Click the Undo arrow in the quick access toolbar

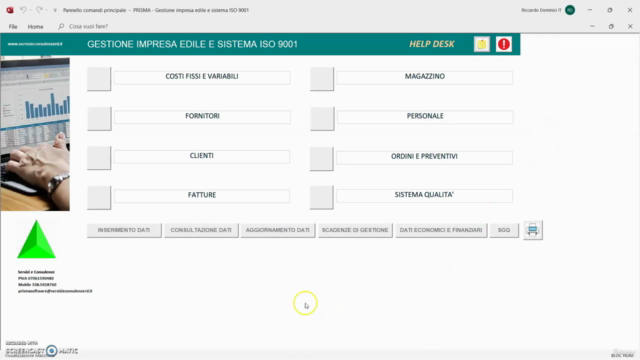pyautogui.click(x=23, y=10)
